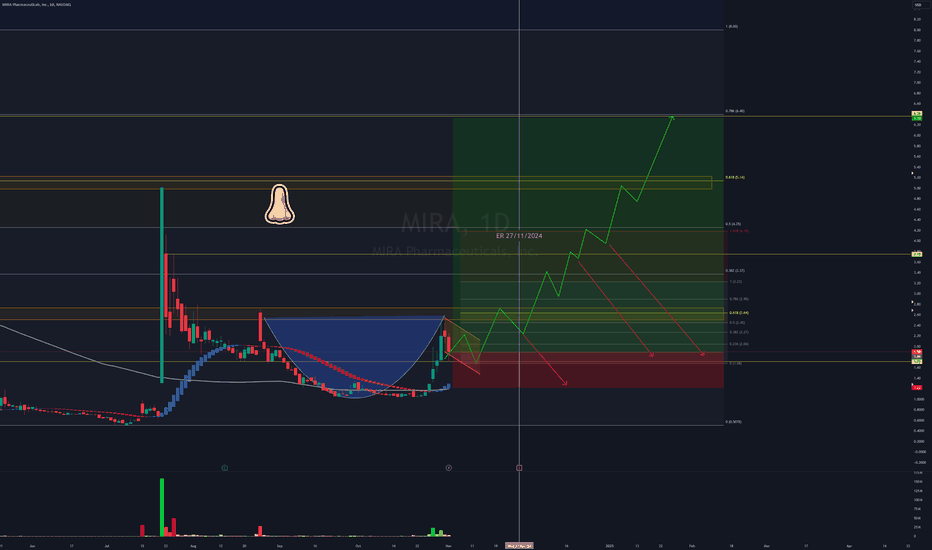The image size is (932, 550).
Task: Click "Sep" on the time axis
Action: pos(279,545)
